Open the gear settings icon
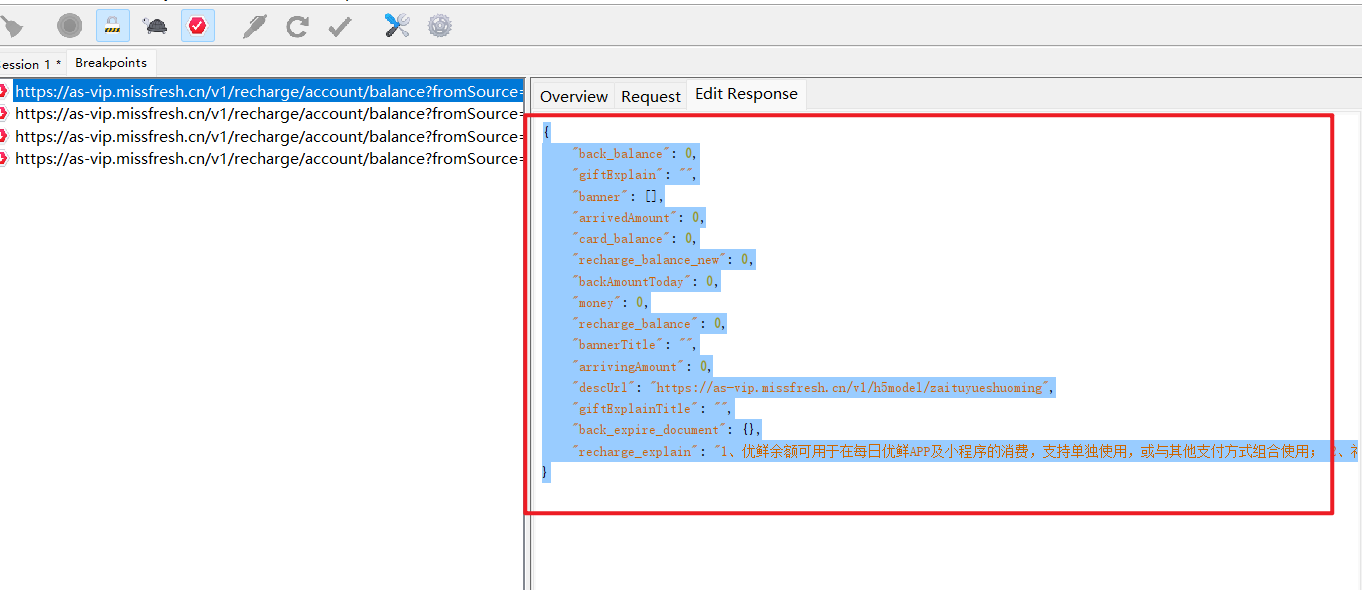The height and width of the screenshot is (590, 1362). pos(439,26)
